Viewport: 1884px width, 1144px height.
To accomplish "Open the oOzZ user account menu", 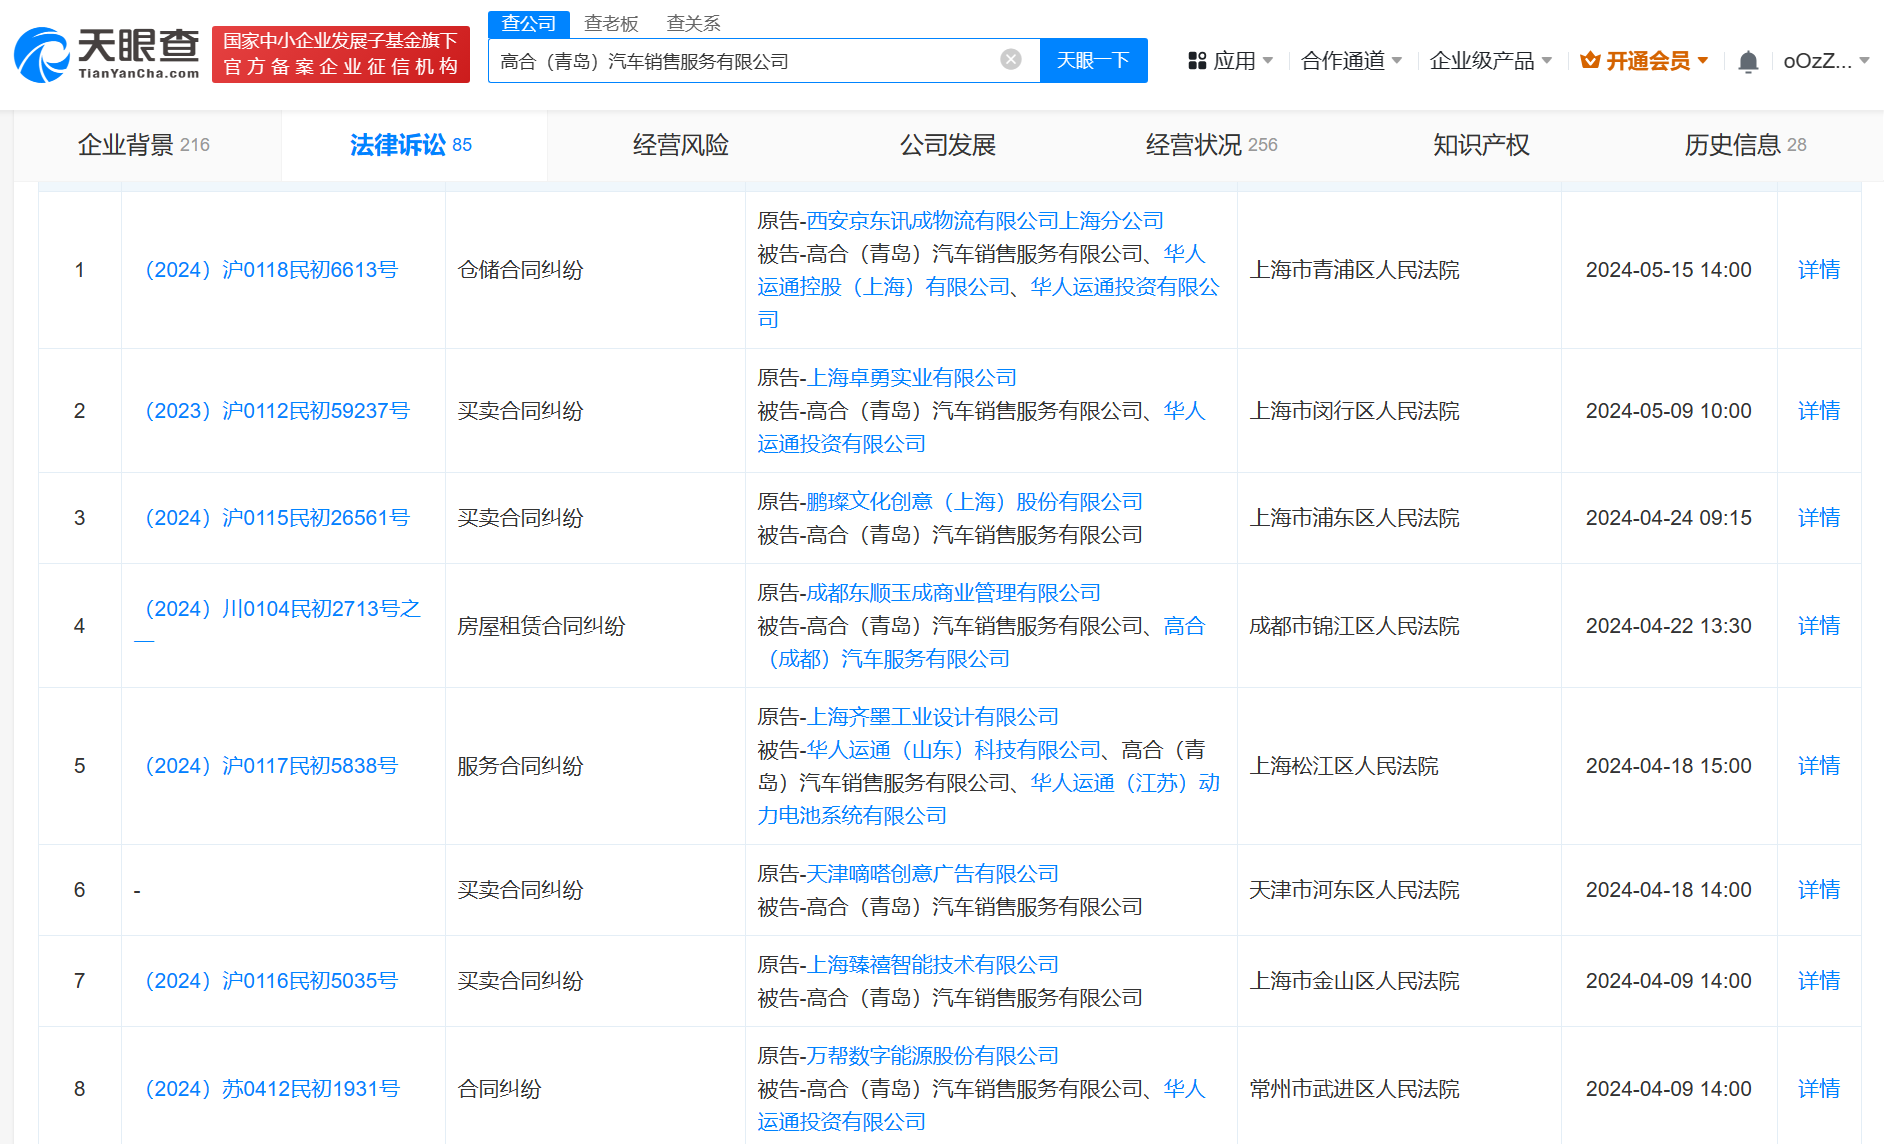I will point(1825,61).
